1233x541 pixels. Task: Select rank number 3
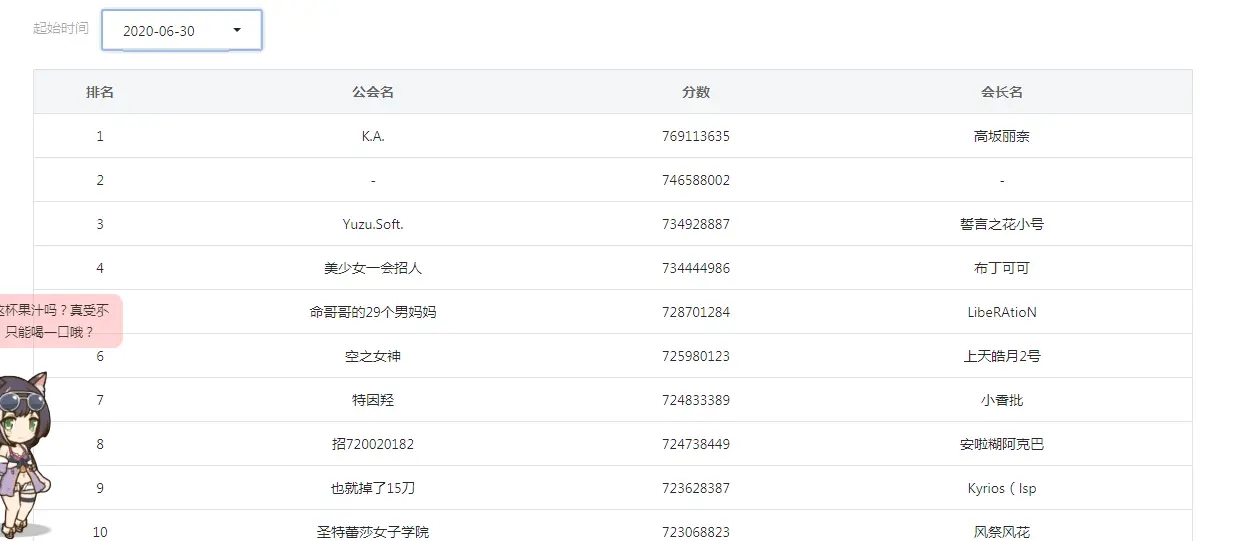[100, 224]
